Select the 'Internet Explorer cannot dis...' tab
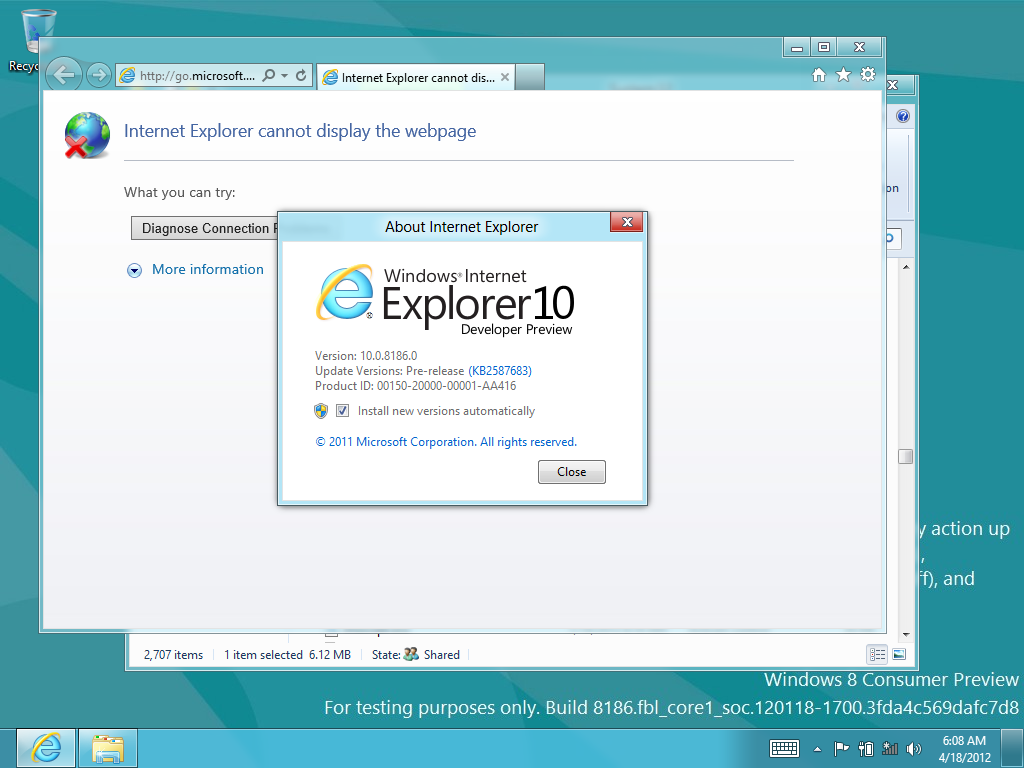Viewport: 1024px width, 768px height. click(416, 78)
